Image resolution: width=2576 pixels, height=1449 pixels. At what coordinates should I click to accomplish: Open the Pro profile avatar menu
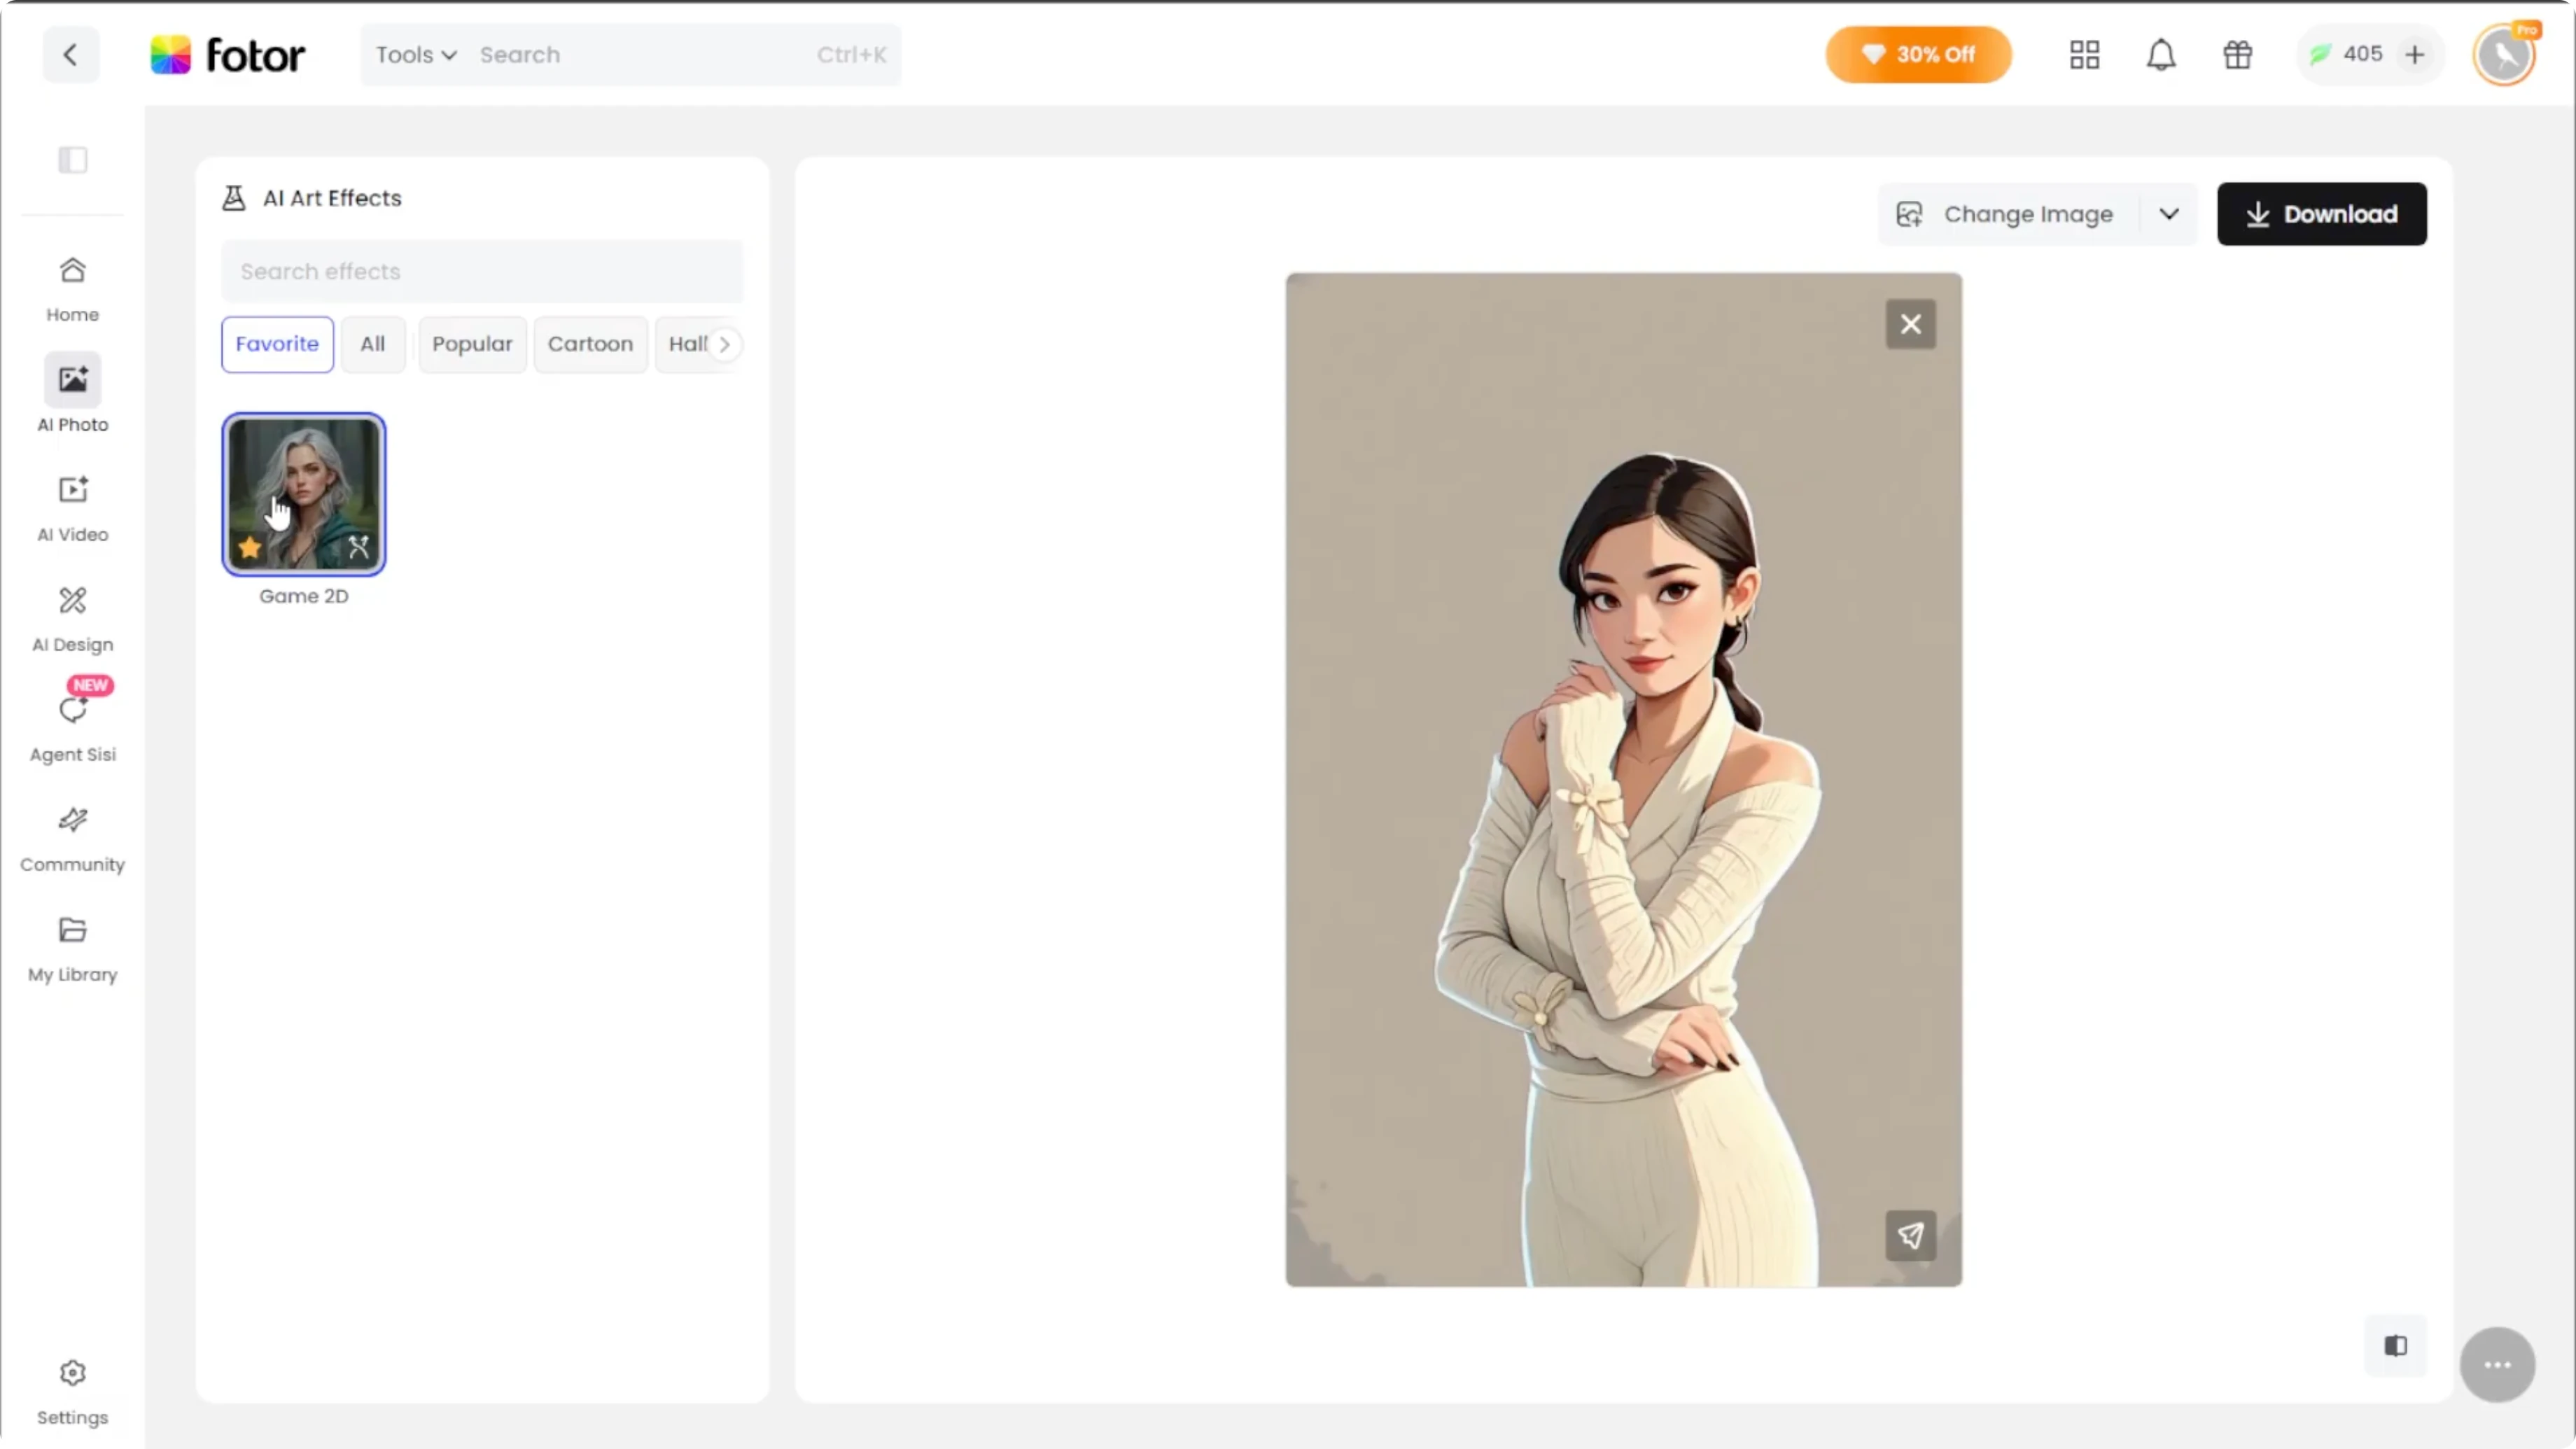coord(2505,54)
